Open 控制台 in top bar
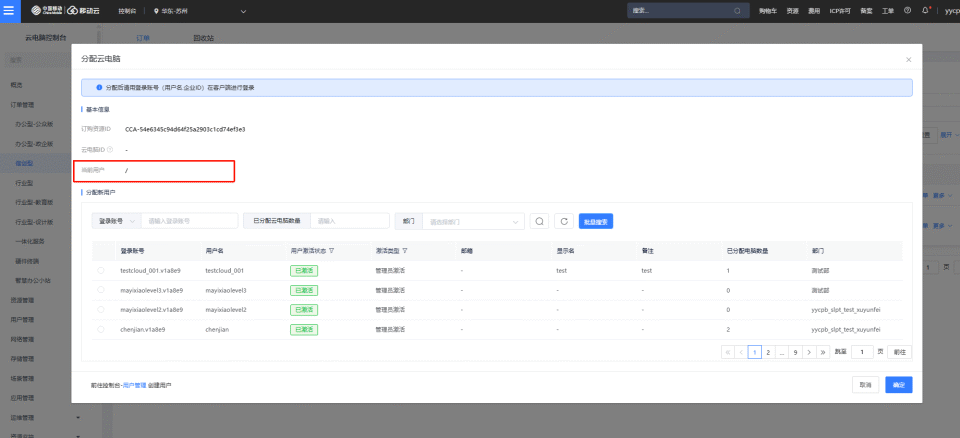The height and width of the screenshot is (438, 960). [127, 11]
